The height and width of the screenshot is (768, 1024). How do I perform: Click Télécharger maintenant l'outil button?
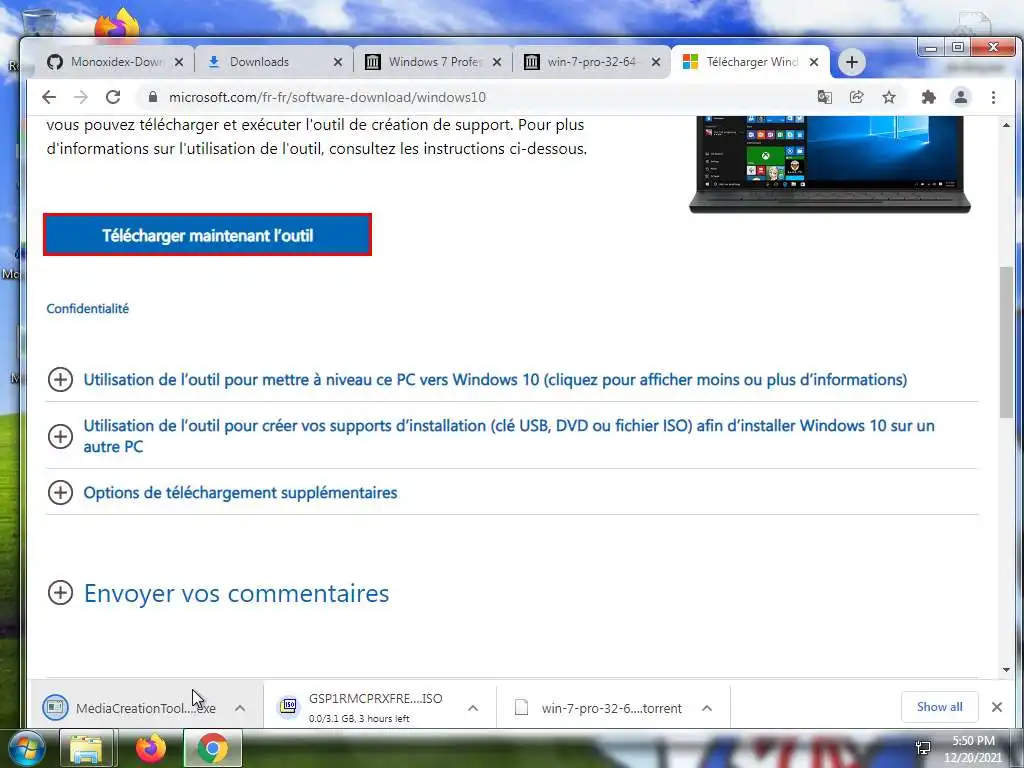208,235
